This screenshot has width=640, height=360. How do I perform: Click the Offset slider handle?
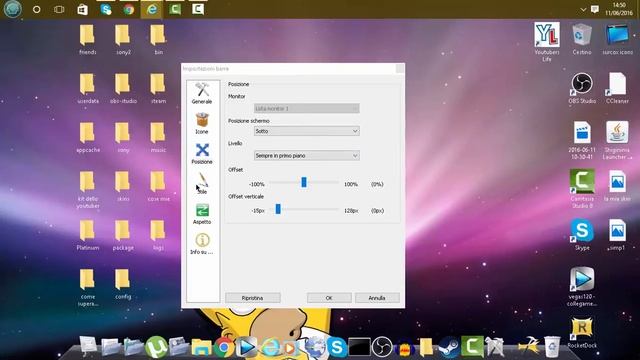click(304, 182)
